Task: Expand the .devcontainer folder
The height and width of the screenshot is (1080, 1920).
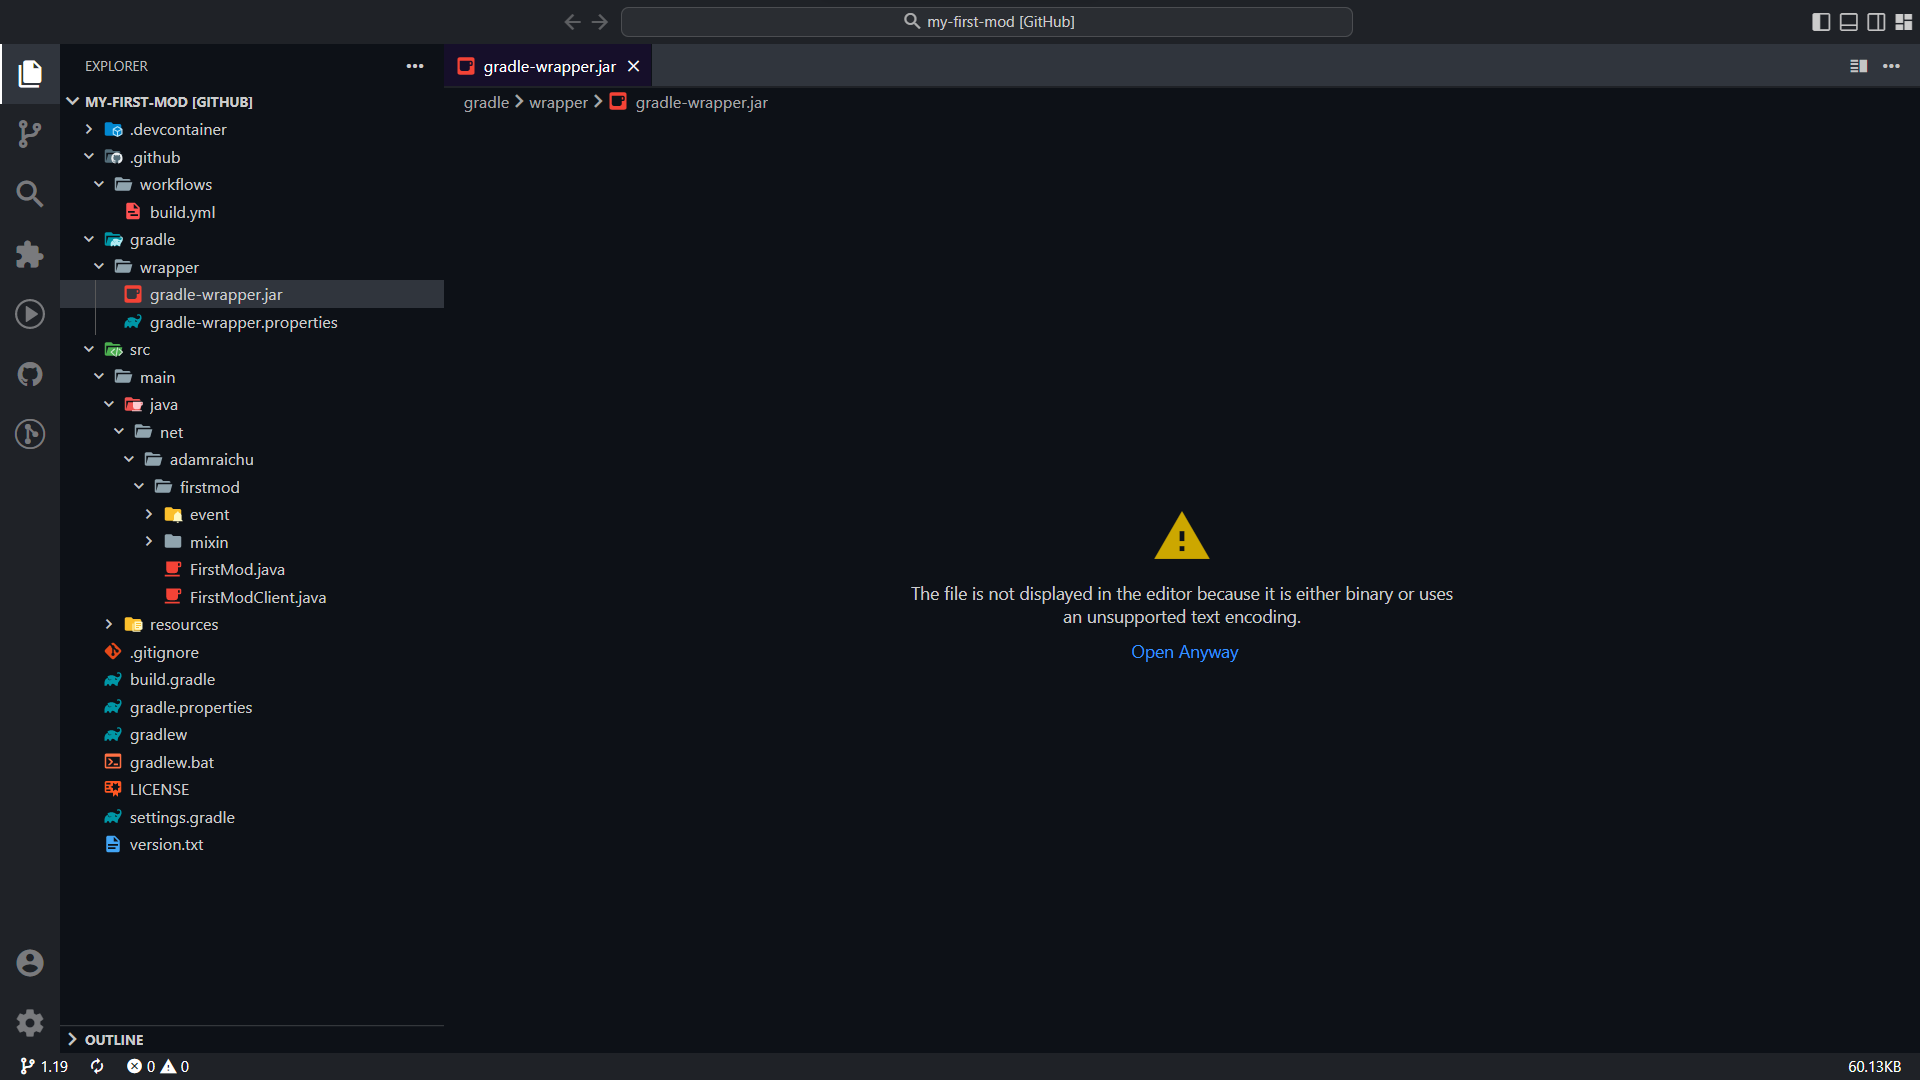Action: [x=178, y=129]
